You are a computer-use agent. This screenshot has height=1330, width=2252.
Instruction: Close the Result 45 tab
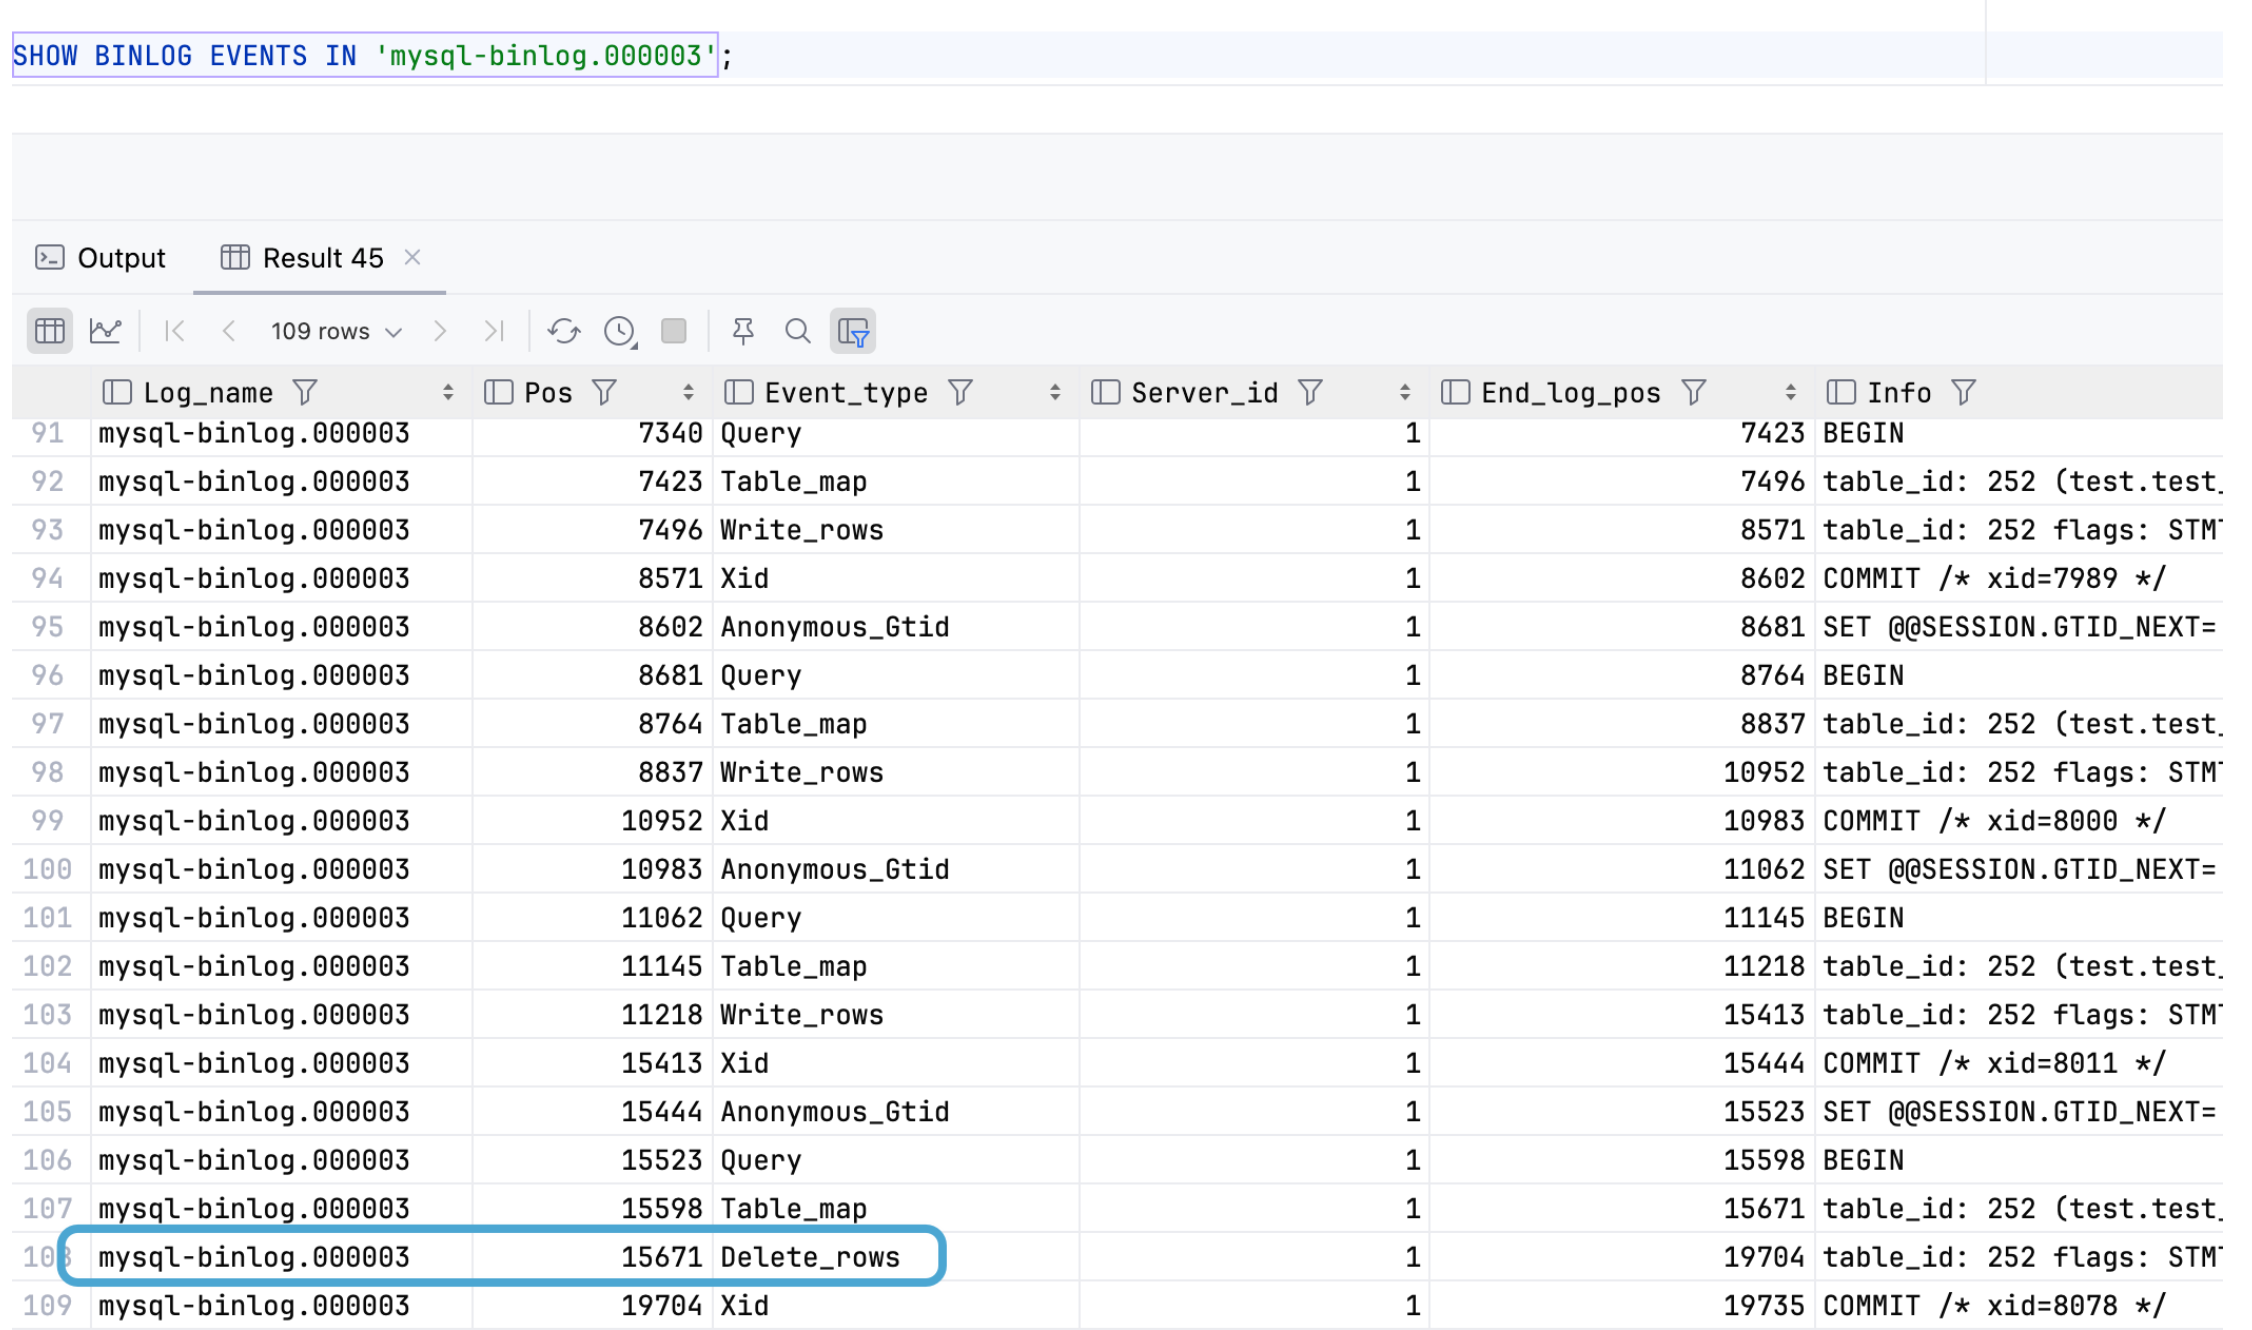point(412,258)
